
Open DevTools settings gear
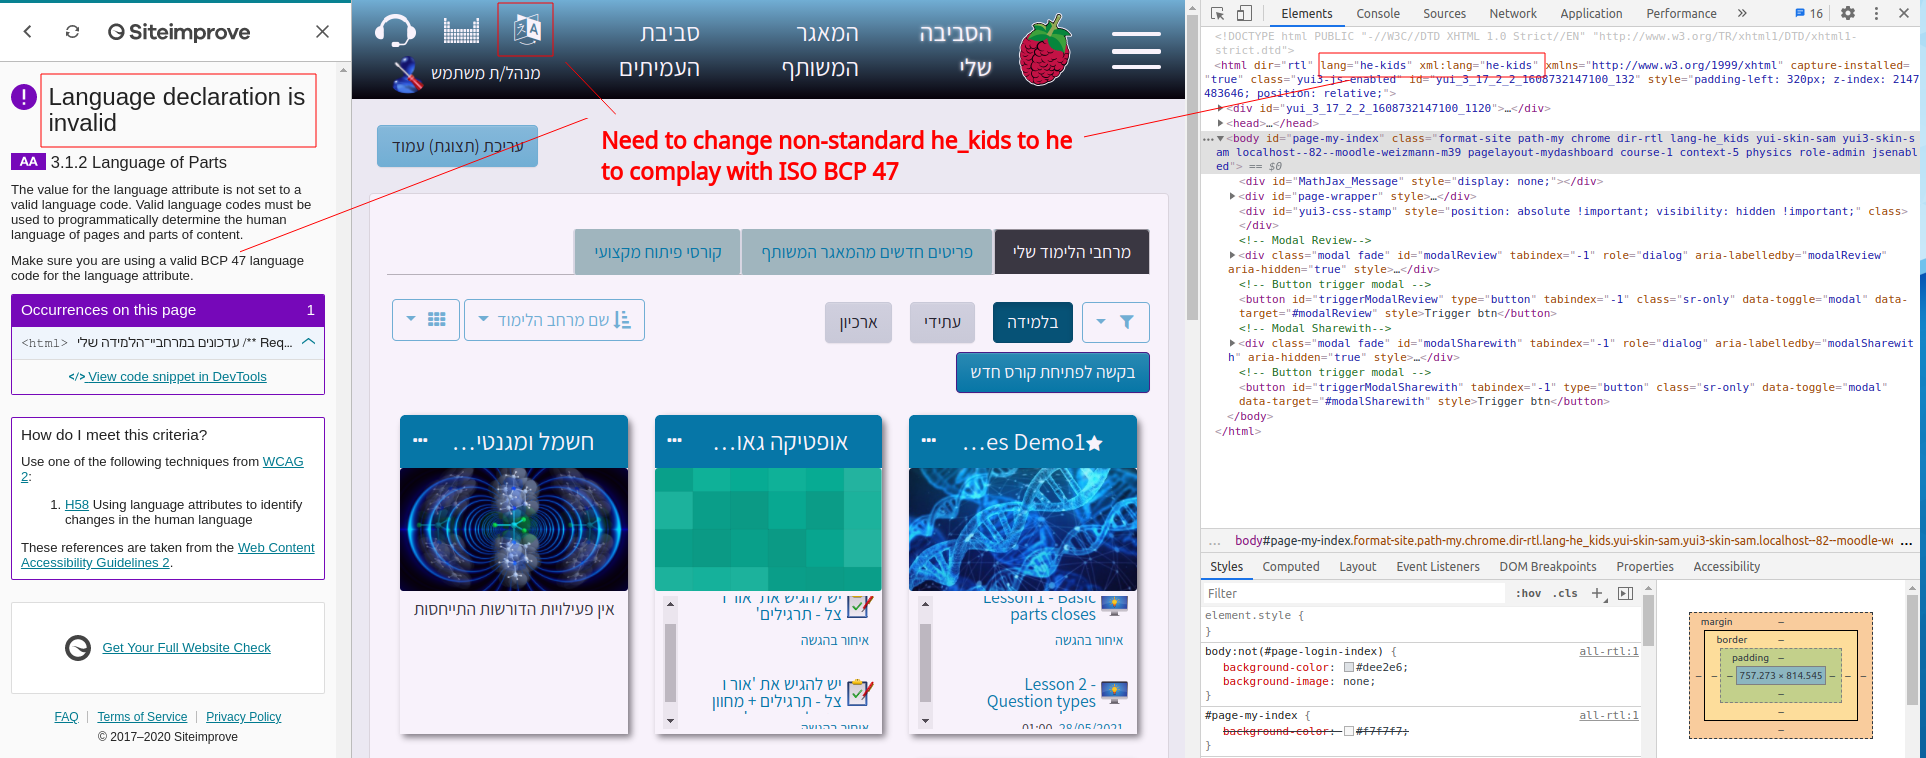pyautogui.click(x=1848, y=13)
